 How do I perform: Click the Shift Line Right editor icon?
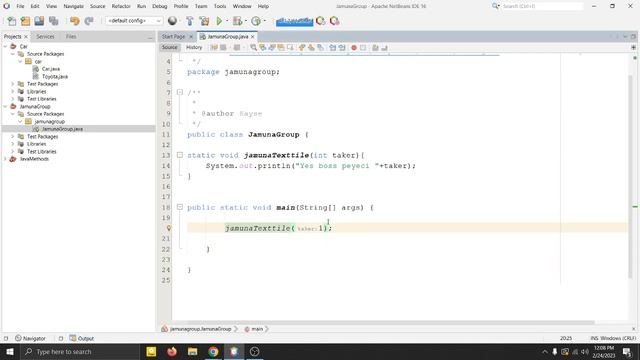point(342,48)
